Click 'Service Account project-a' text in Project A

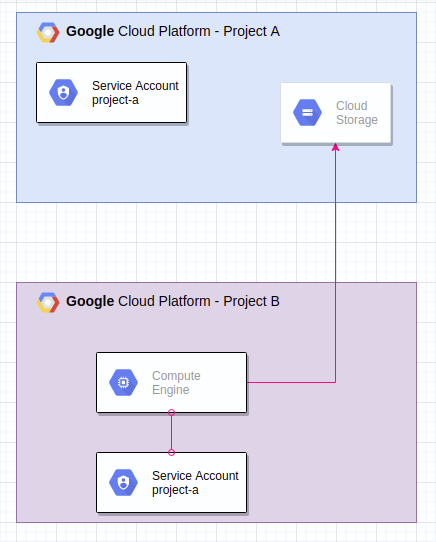click(135, 93)
